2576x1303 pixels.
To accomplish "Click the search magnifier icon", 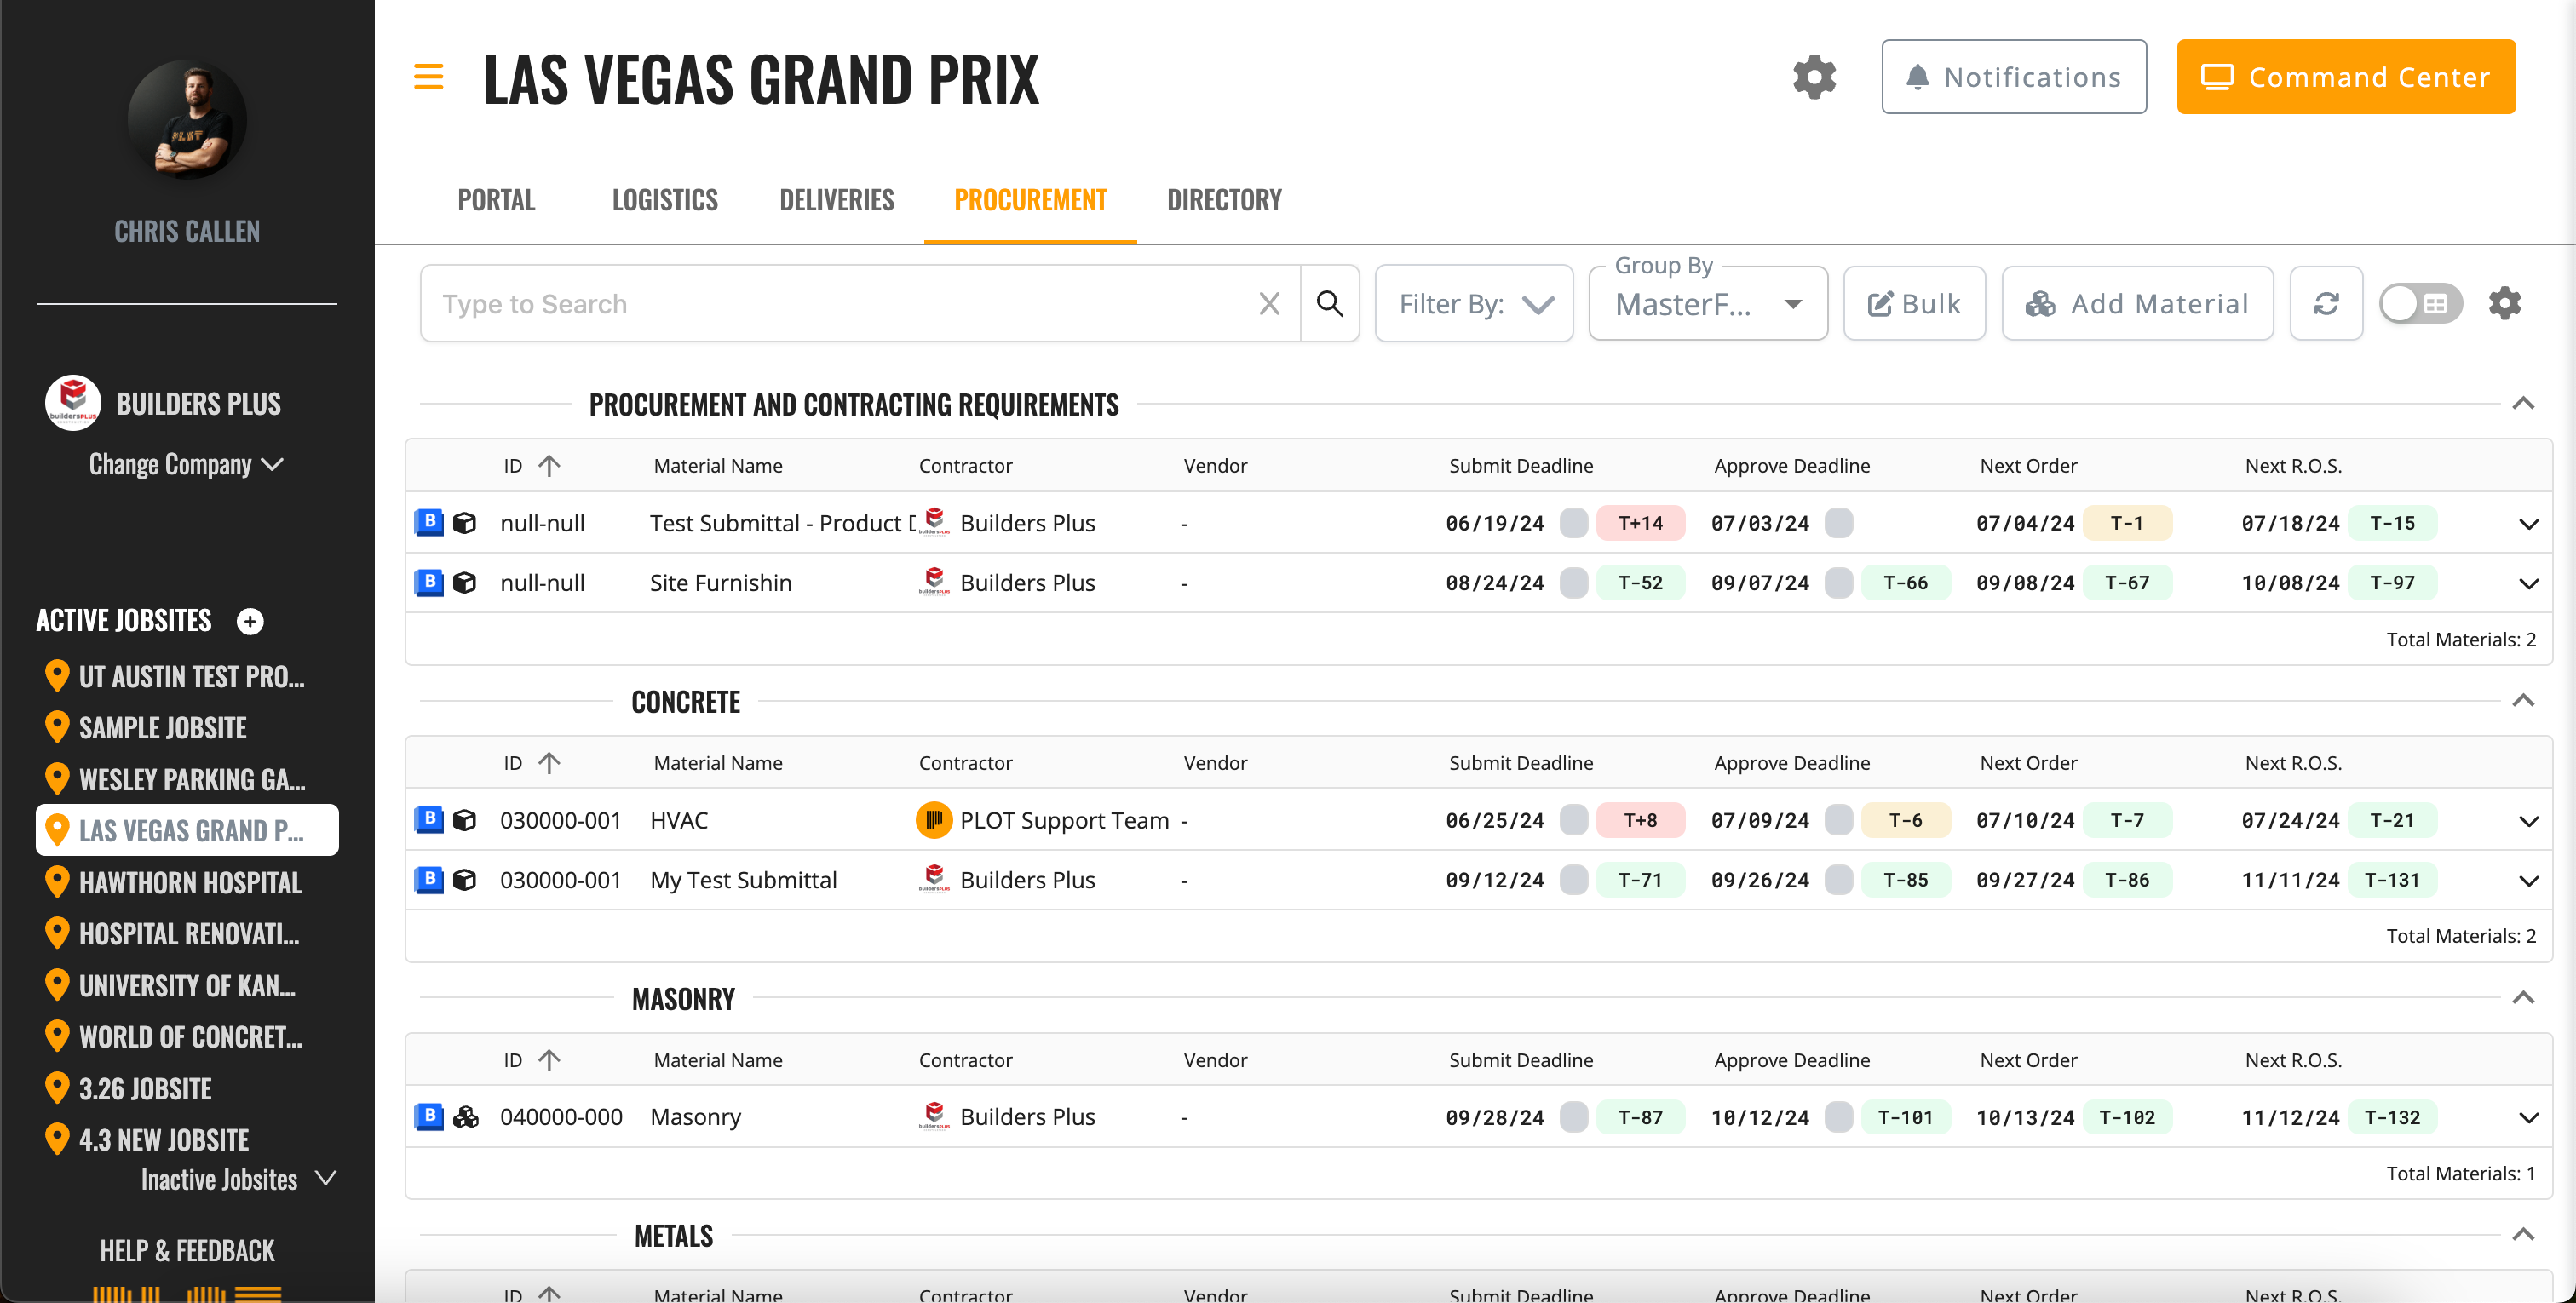I will [1329, 304].
